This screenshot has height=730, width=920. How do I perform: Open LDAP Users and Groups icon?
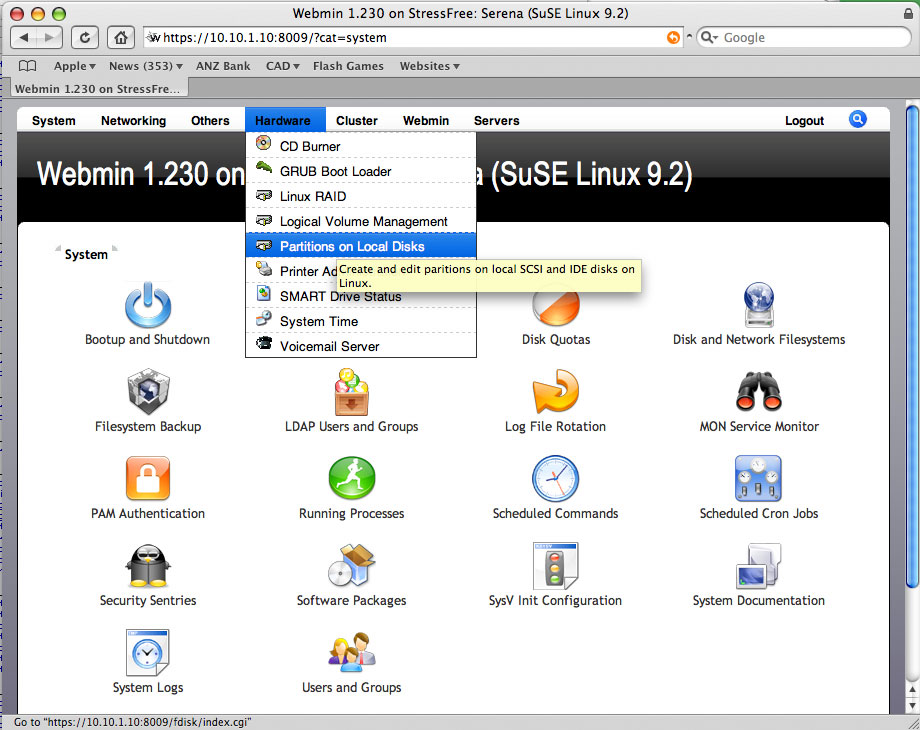351,391
